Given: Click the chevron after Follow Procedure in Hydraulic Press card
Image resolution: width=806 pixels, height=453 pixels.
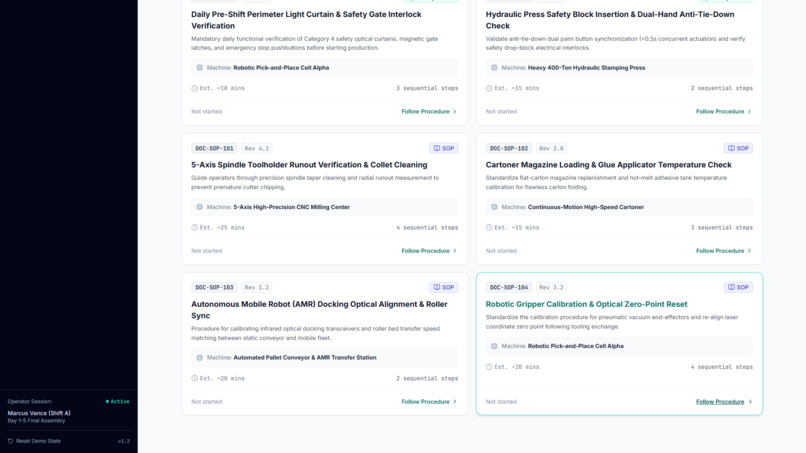Looking at the screenshot, I should 749,112.
